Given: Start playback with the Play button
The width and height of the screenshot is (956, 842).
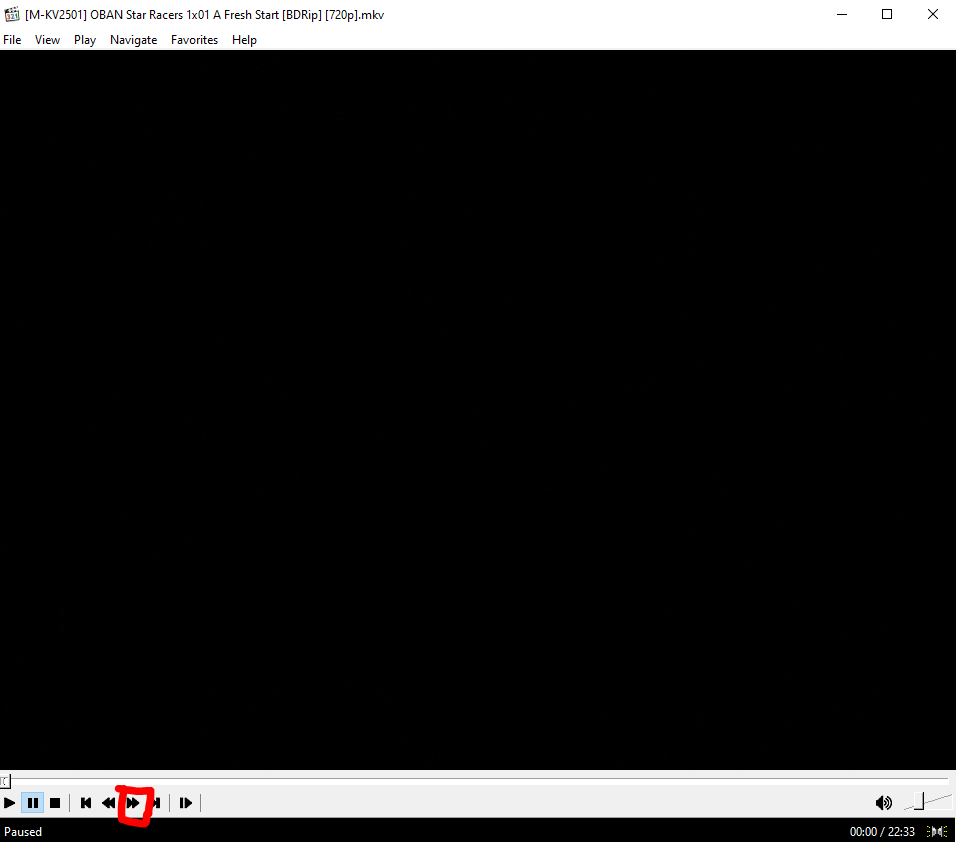Looking at the screenshot, I should [10, 803].
